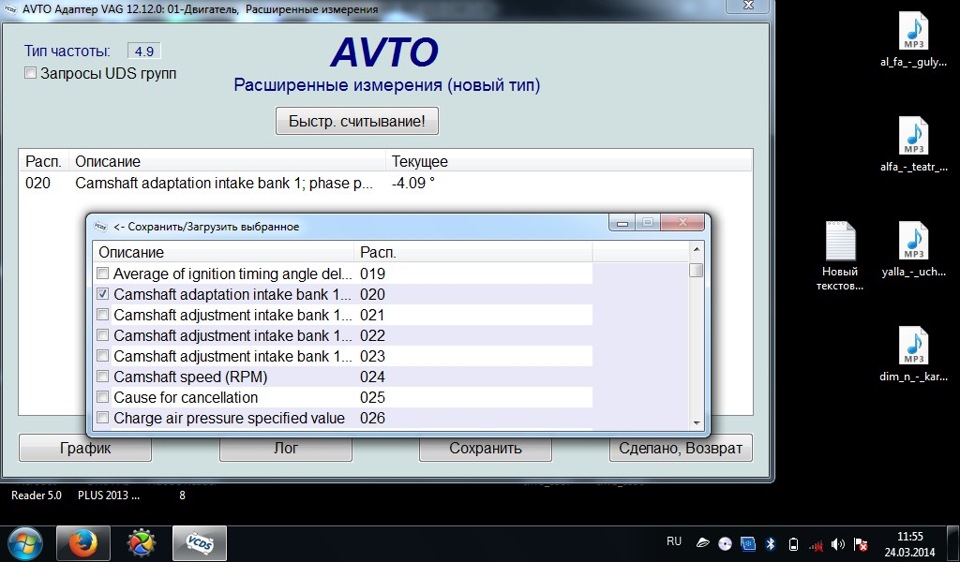The width and height of the screenshot is (960, 562).
Task: Click the AVTO Адаптер main window title icon
Action: click(x=10, y=9)
